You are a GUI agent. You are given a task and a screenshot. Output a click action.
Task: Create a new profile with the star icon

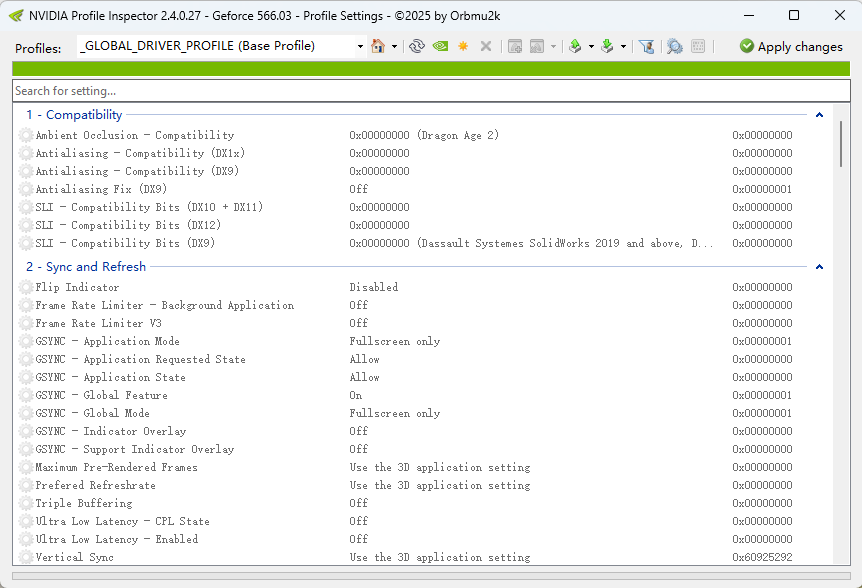pyautogui.click(x=464, y=46)
